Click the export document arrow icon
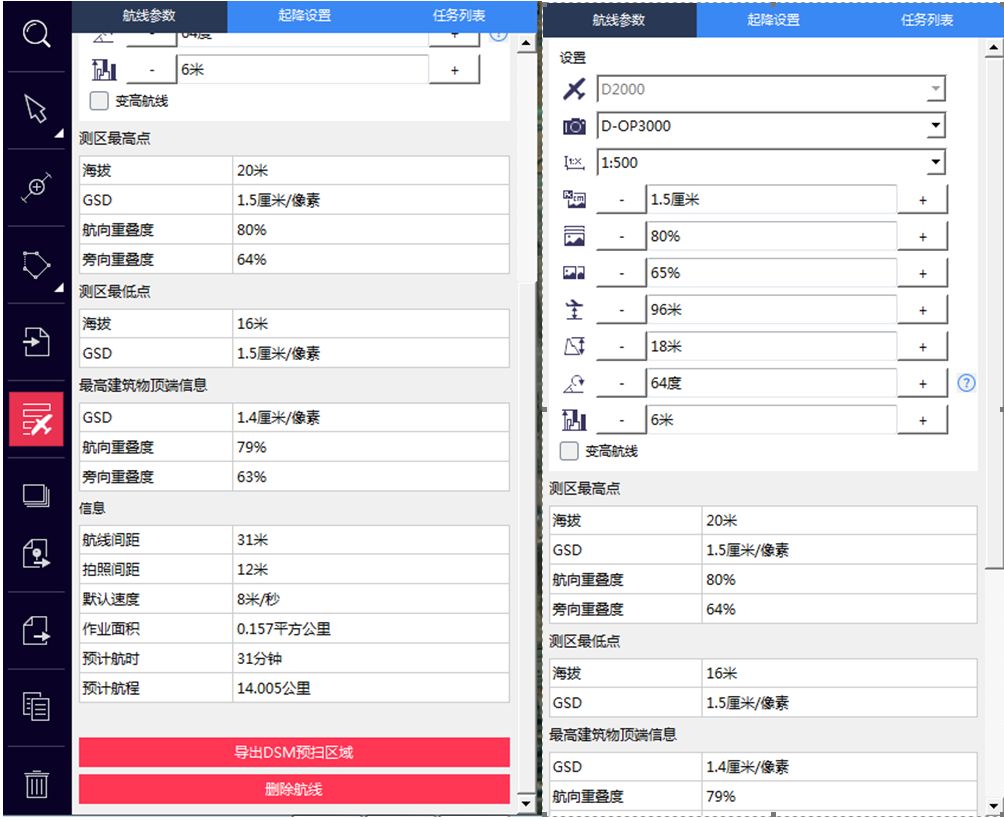Image resolution: width=1004 pixels, height=820 pixels. (36, 631)
